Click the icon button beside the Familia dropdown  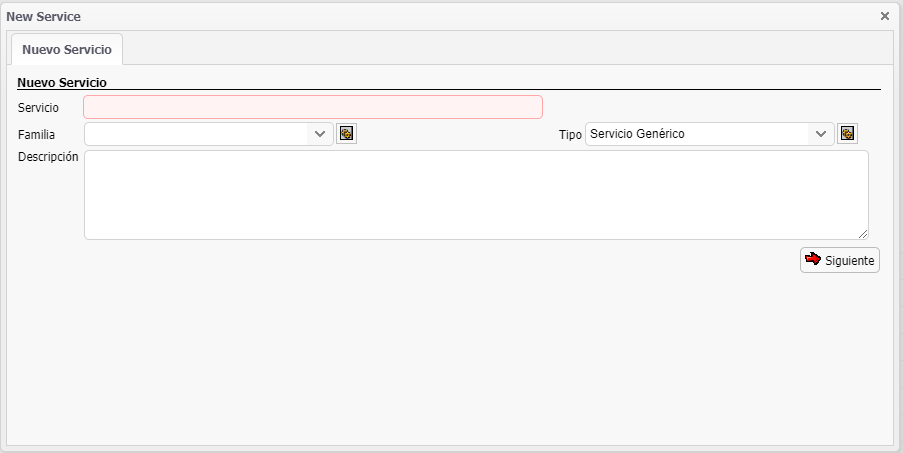(346, 134)
